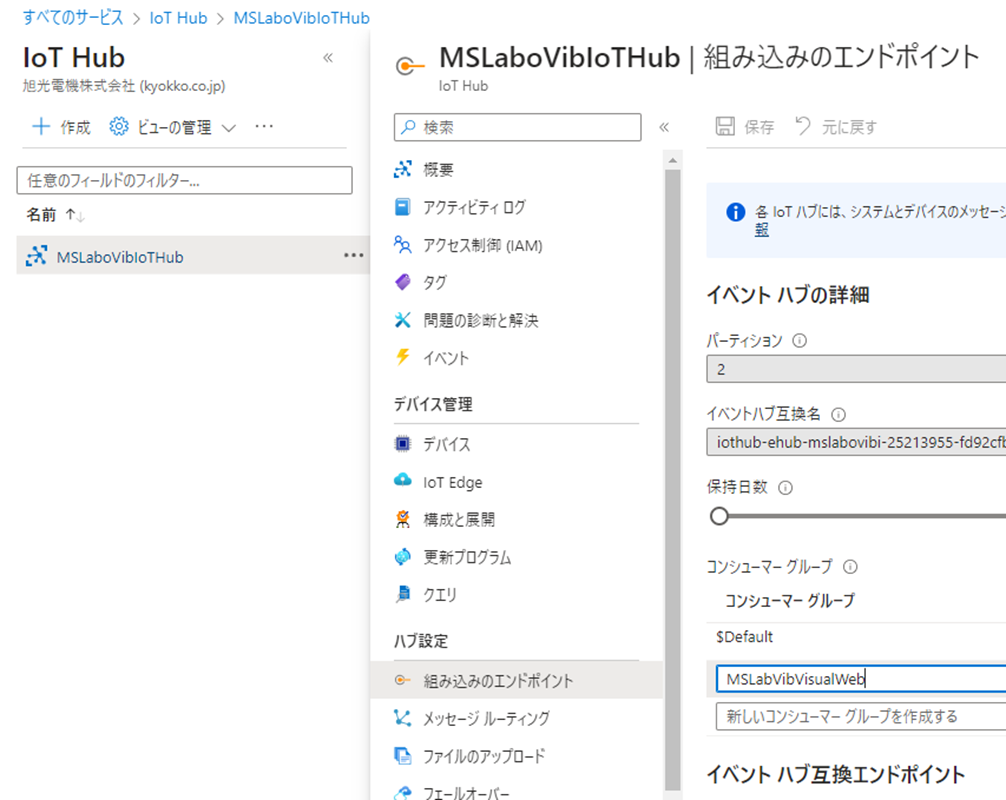Collapse the IoT Hub list panel
Viewport: 1006px width, 800px height.
pyautogui.click(x=328, y=58)
